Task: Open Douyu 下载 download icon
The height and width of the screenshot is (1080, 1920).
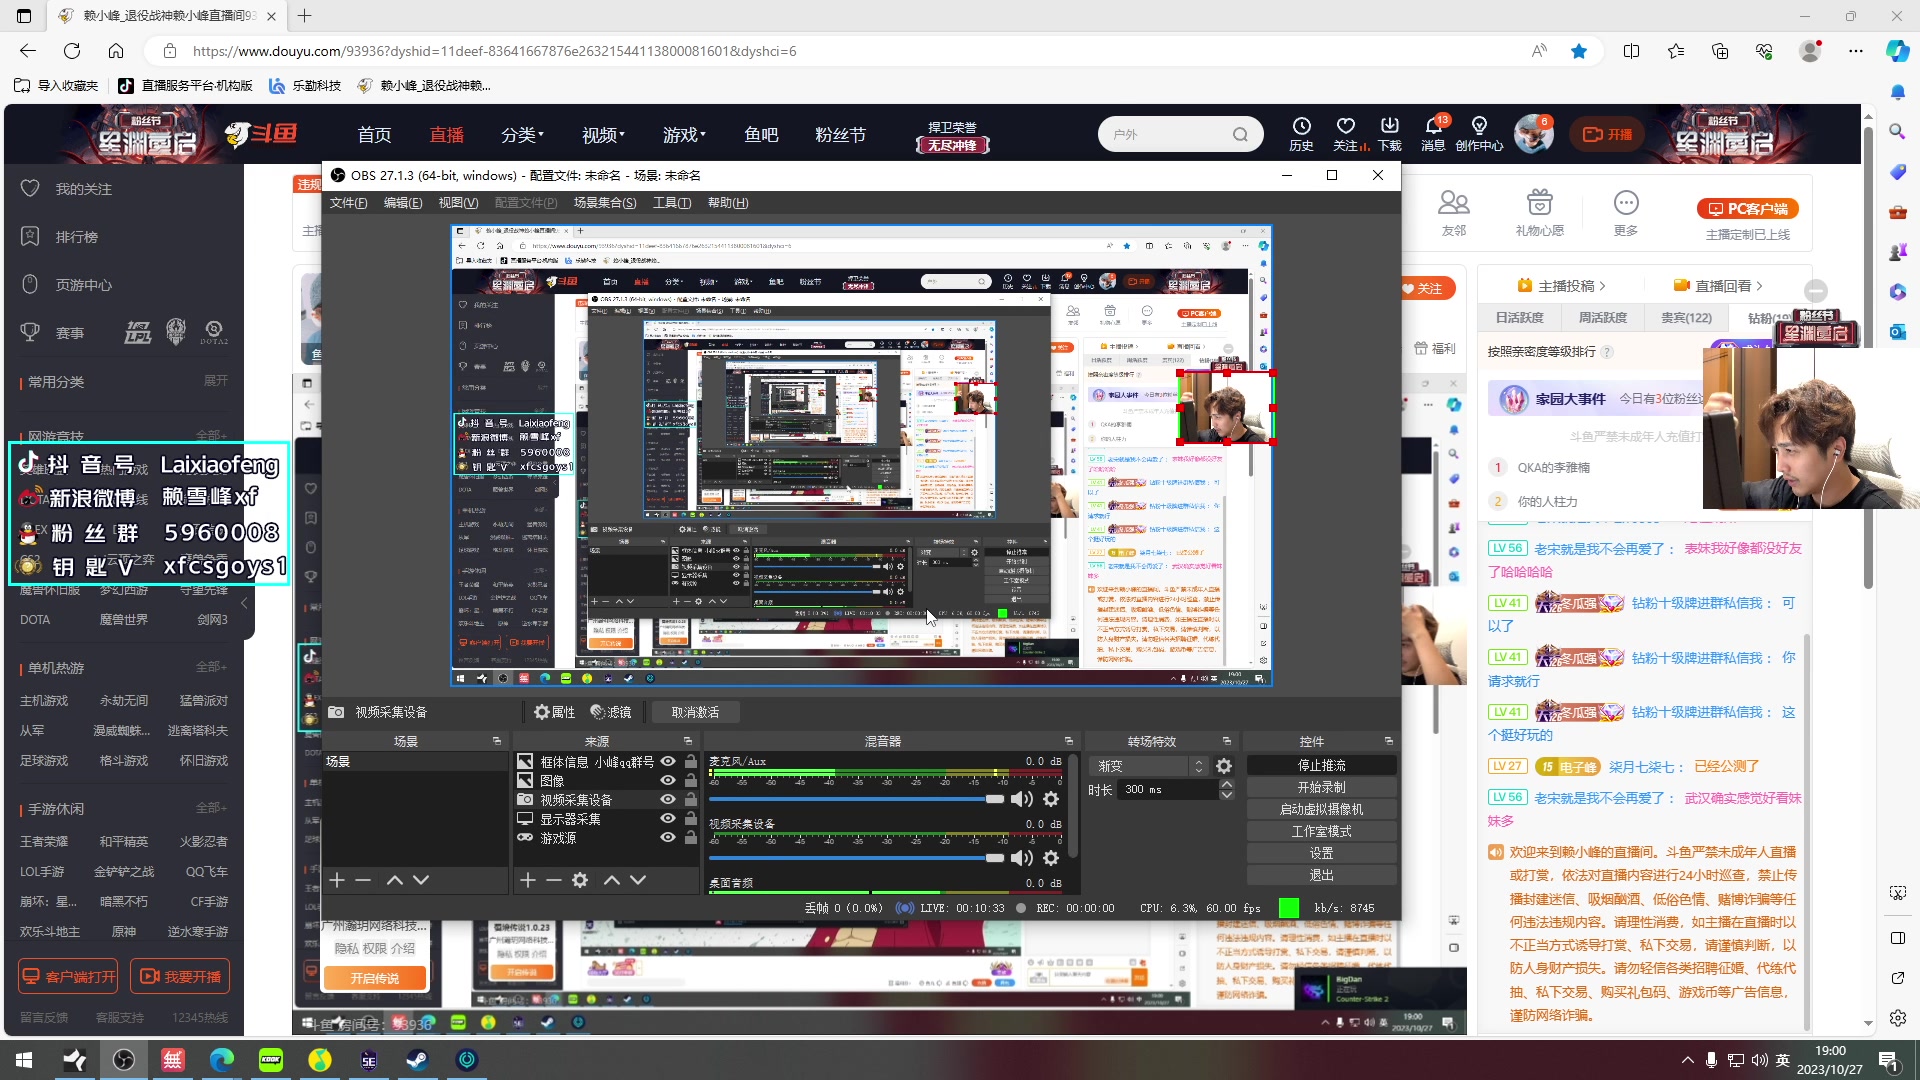Action: 1390,133
